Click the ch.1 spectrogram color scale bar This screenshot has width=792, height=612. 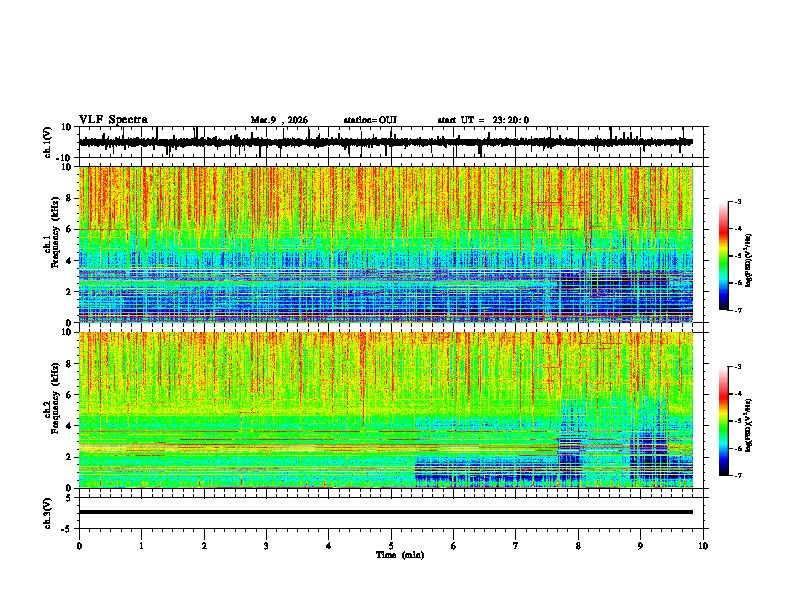723,256
